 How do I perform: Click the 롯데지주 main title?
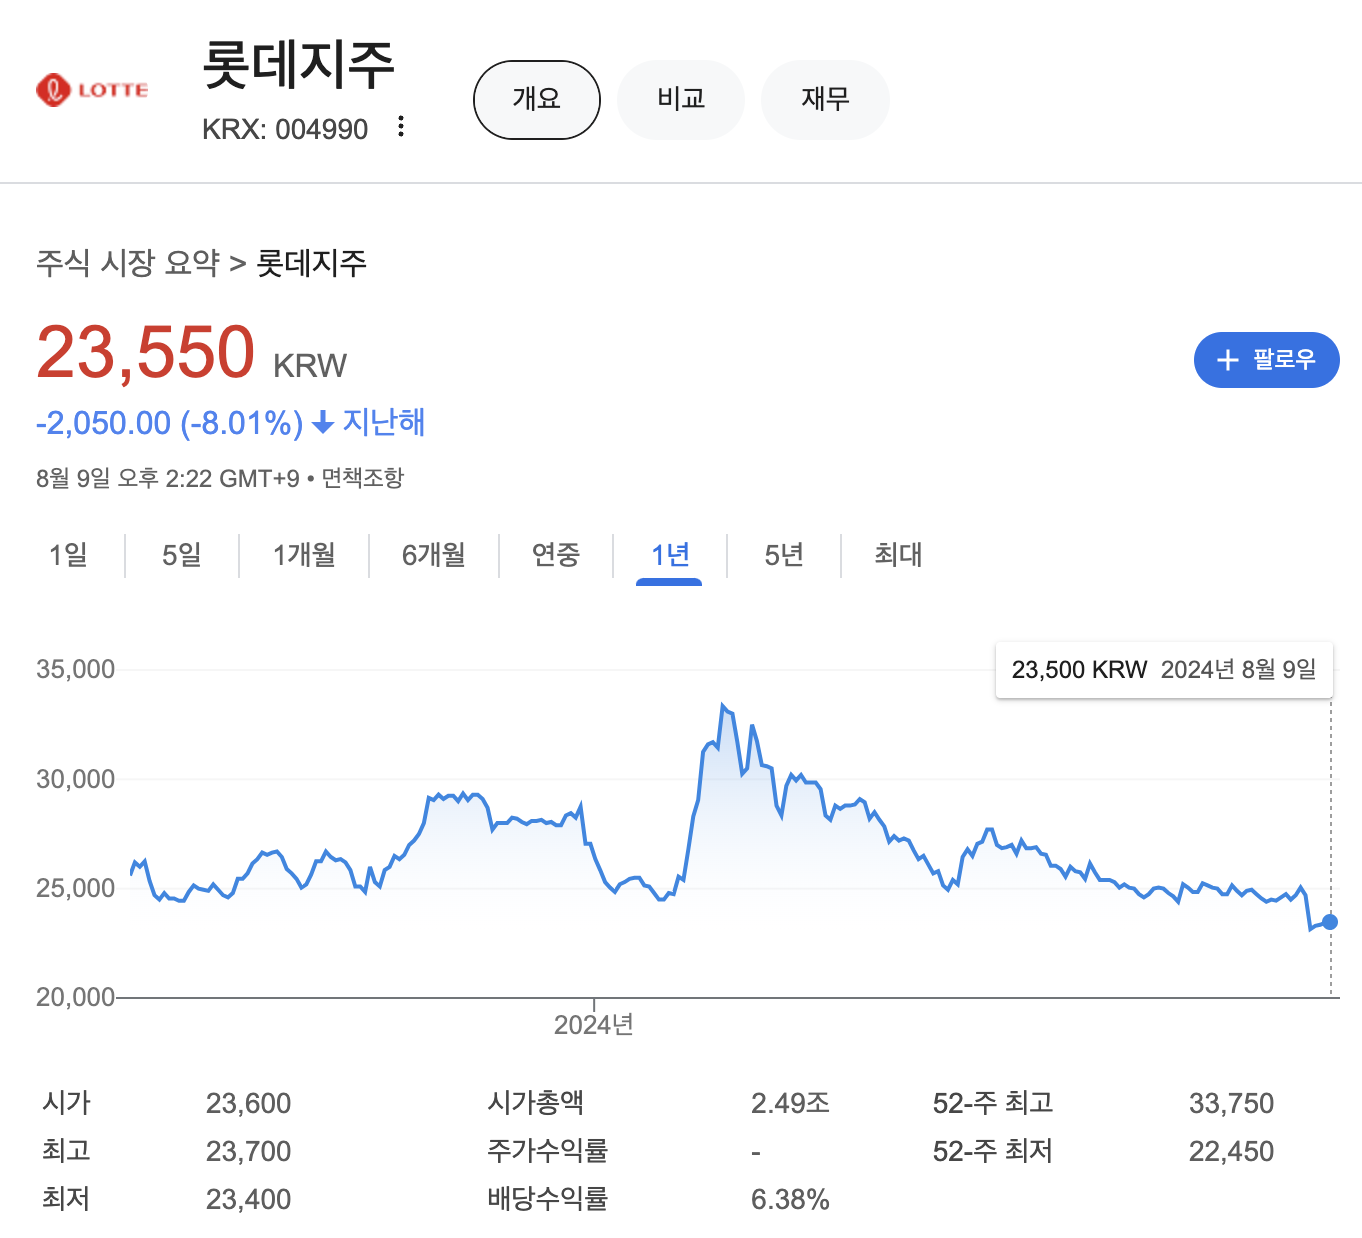pyautogui.click(x=298, y=65)
